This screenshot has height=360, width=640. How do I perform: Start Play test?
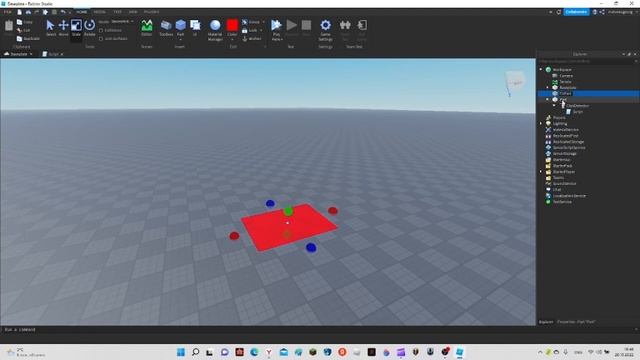(276, 25)
